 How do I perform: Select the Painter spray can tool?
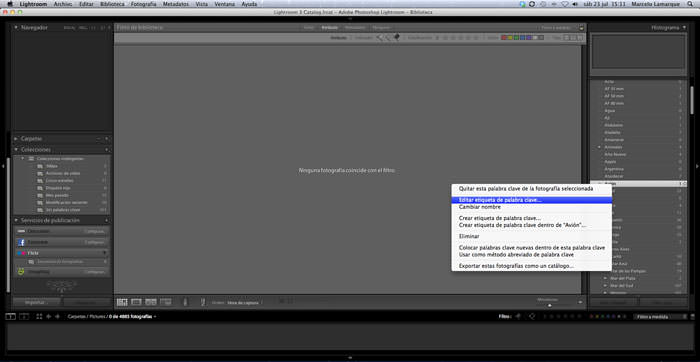pyautogui.click(x=185, y=302)
